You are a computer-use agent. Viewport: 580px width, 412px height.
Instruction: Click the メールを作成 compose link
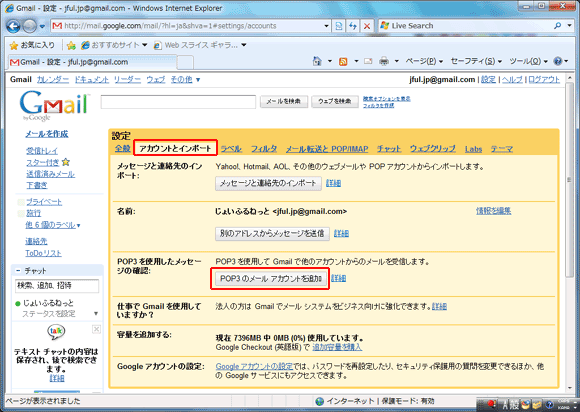tap(47, 134)
